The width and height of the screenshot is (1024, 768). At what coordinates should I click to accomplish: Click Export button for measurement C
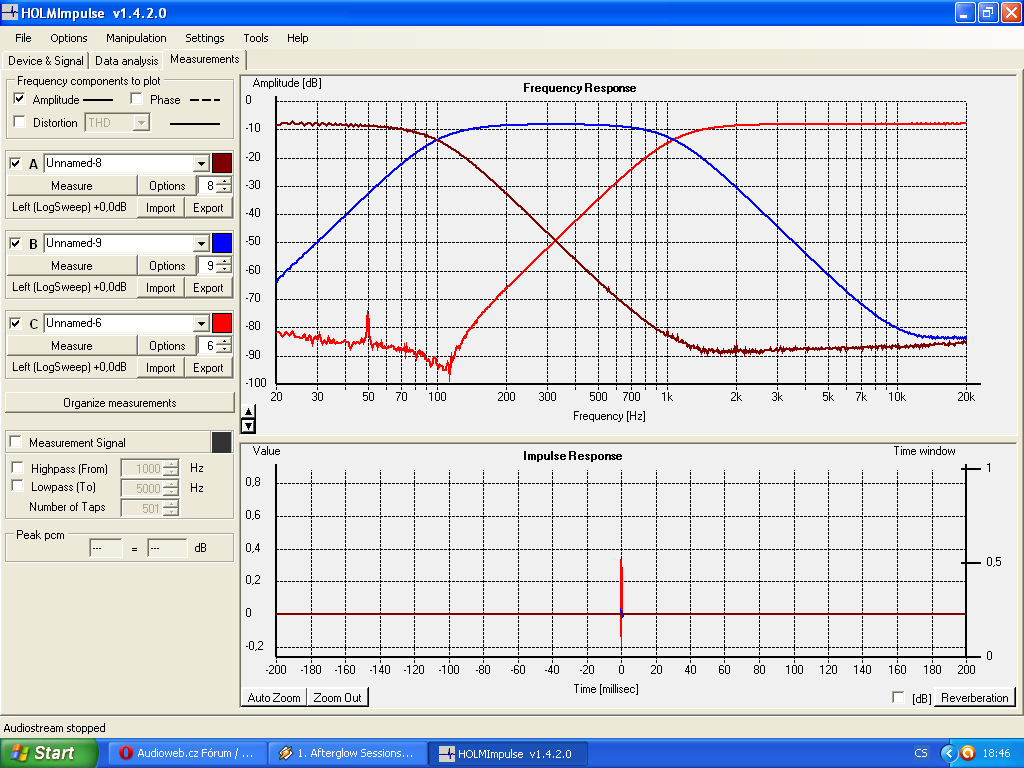coord(208,368)
